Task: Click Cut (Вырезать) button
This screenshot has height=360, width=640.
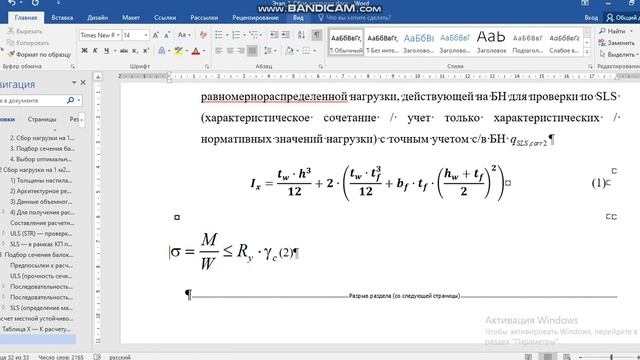Action: click(x=24, y=31)
